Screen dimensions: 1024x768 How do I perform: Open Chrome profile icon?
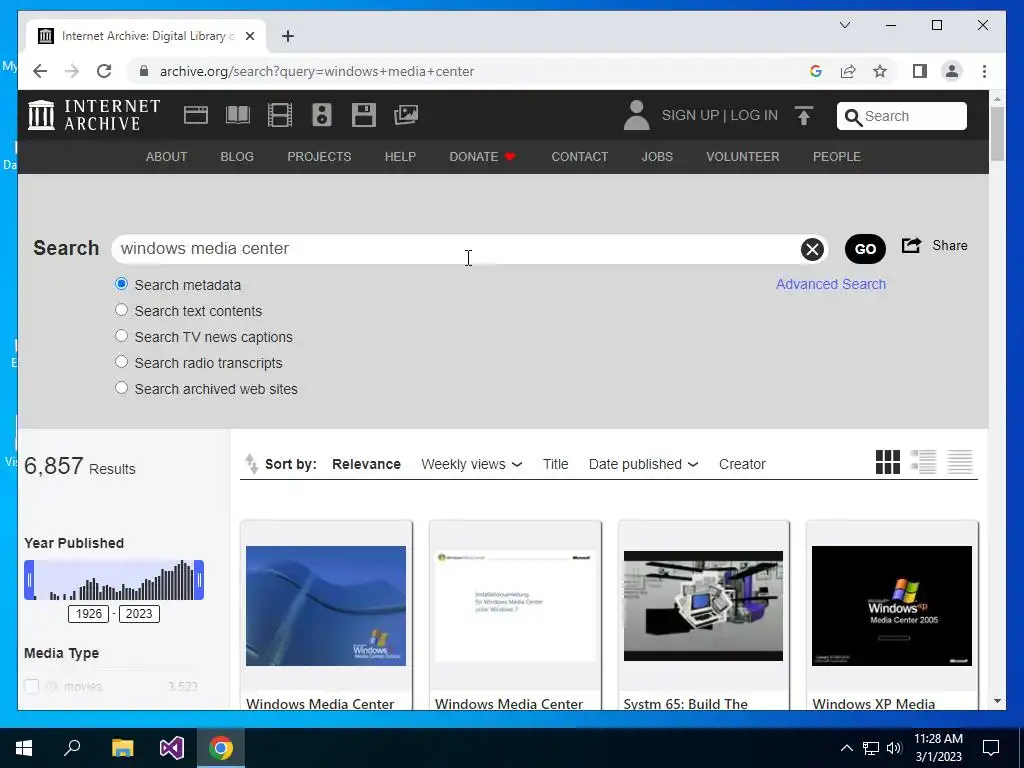952,71
